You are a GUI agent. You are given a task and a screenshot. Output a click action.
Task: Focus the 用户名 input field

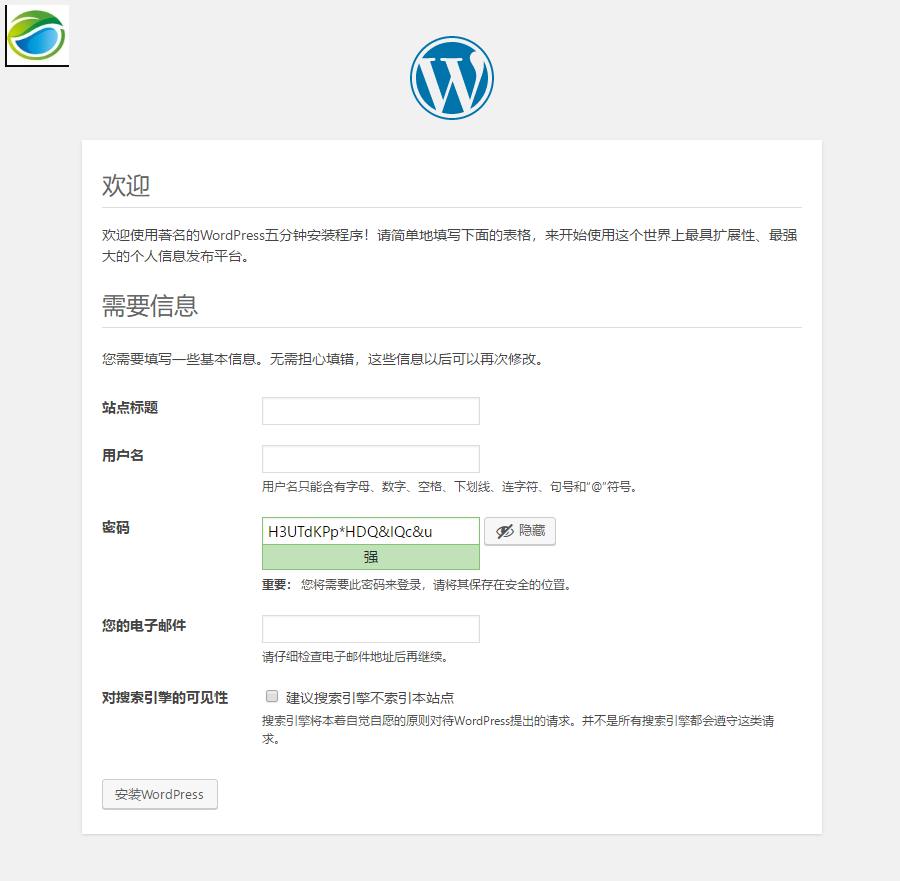371,459
